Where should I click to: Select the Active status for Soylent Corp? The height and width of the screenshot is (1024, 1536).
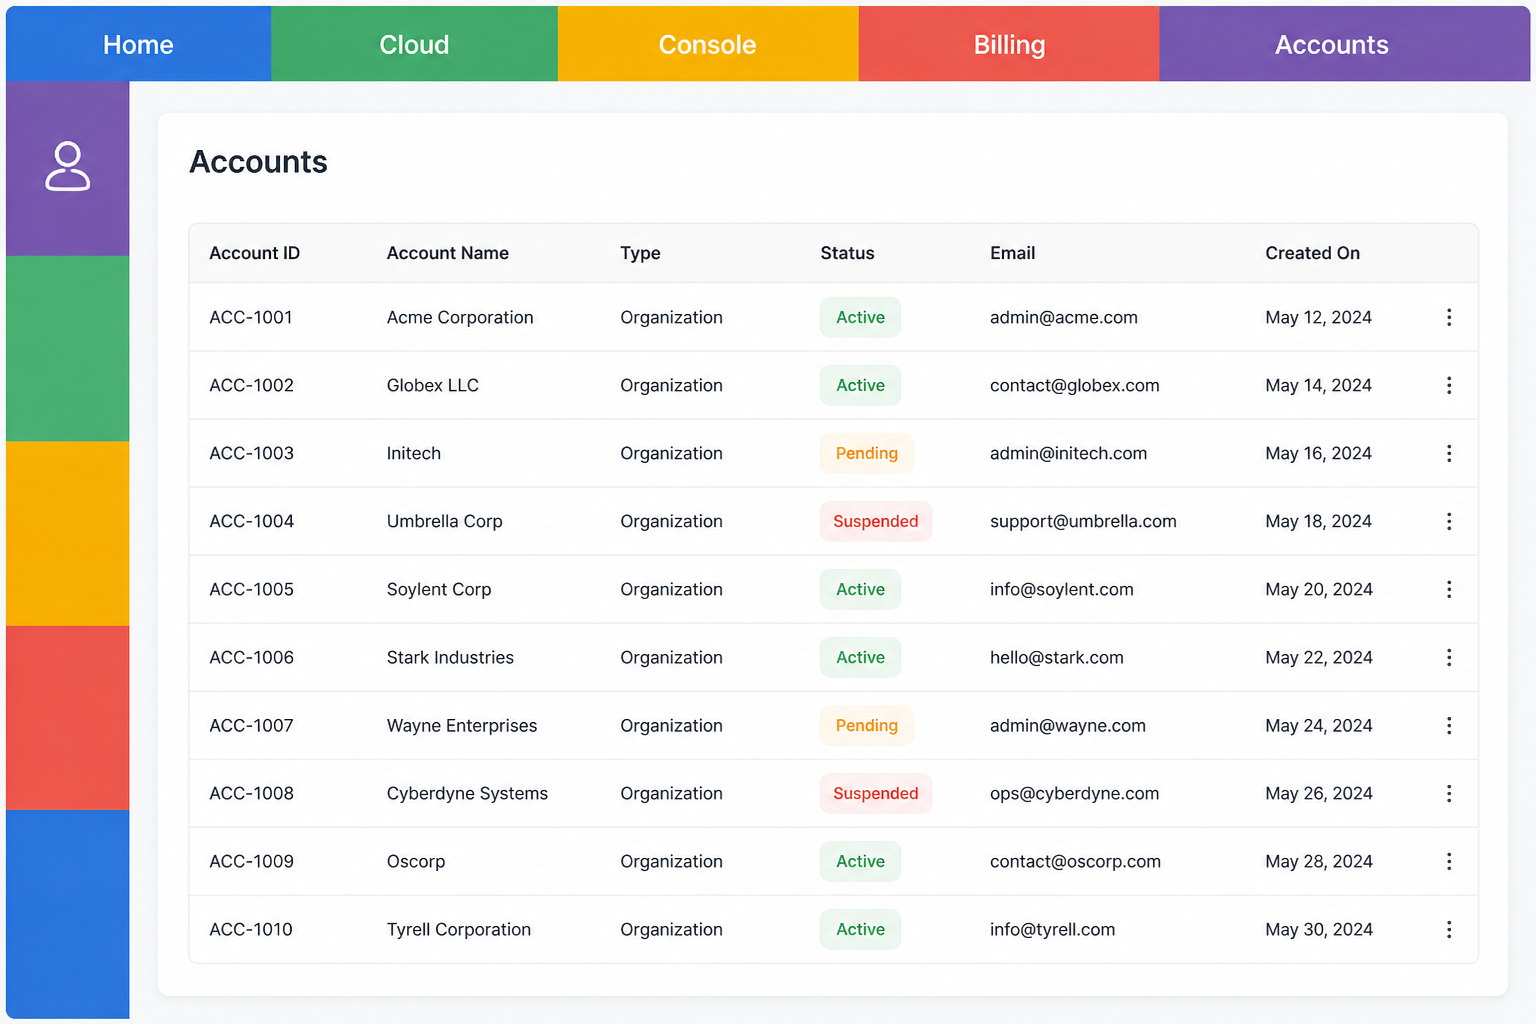point(860,589)
